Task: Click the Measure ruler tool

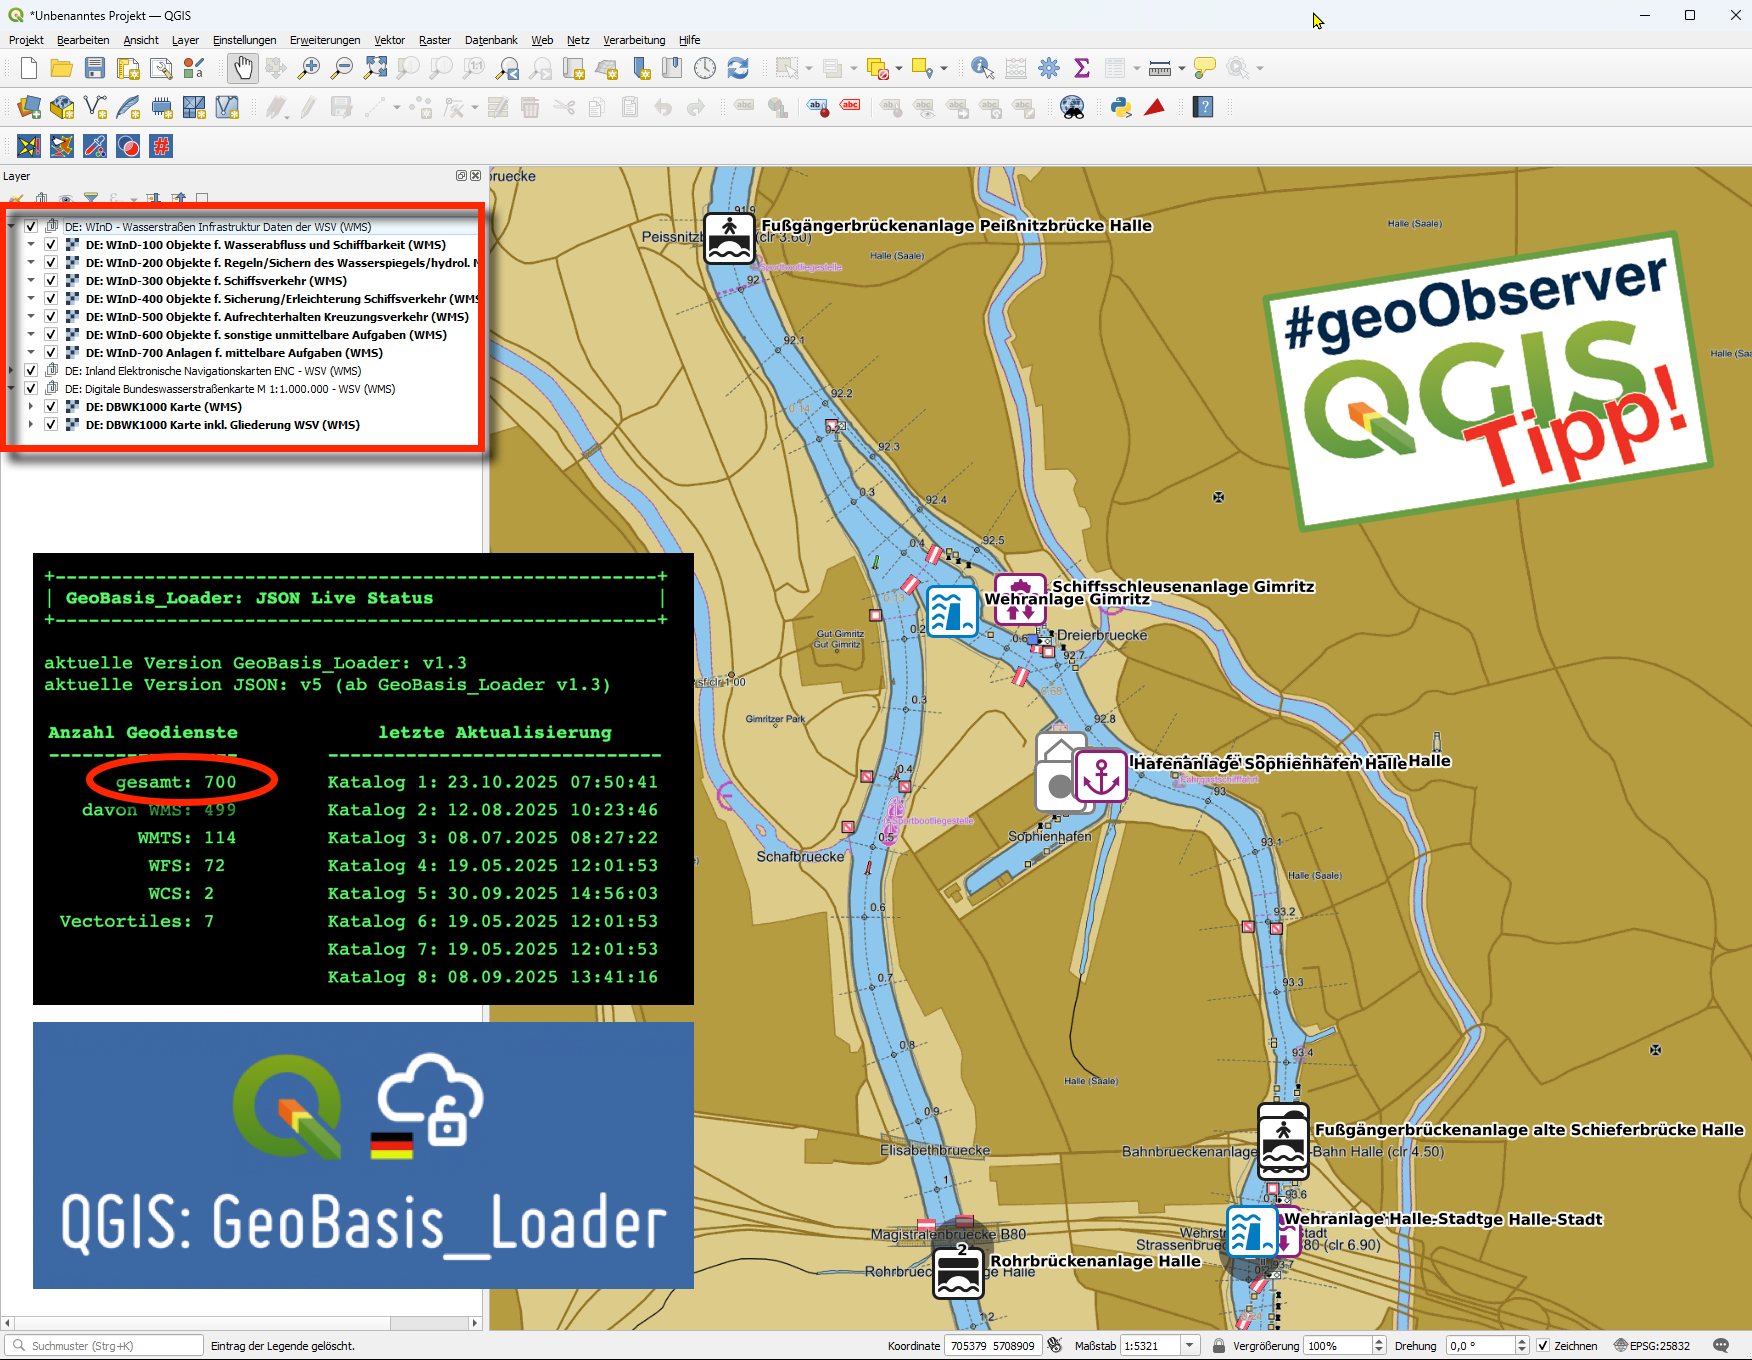Action: [x=1160, y=68]
